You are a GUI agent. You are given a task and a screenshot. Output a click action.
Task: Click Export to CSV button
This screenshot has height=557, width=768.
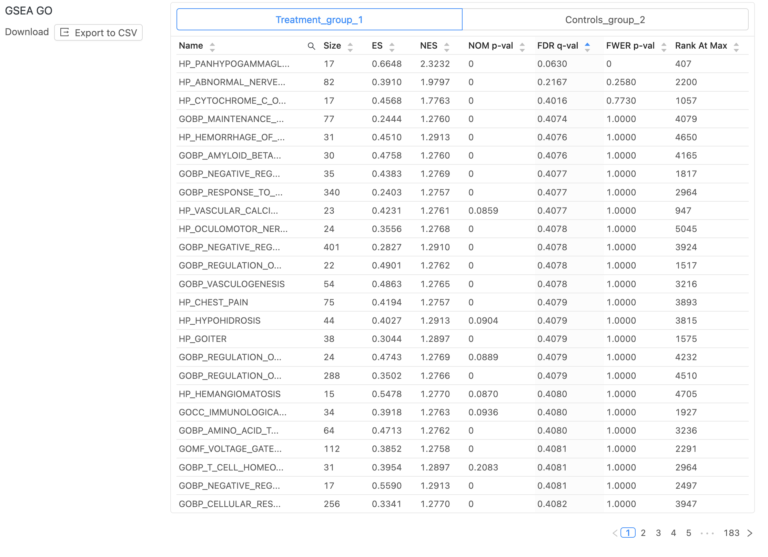click(x=98, y=33)
